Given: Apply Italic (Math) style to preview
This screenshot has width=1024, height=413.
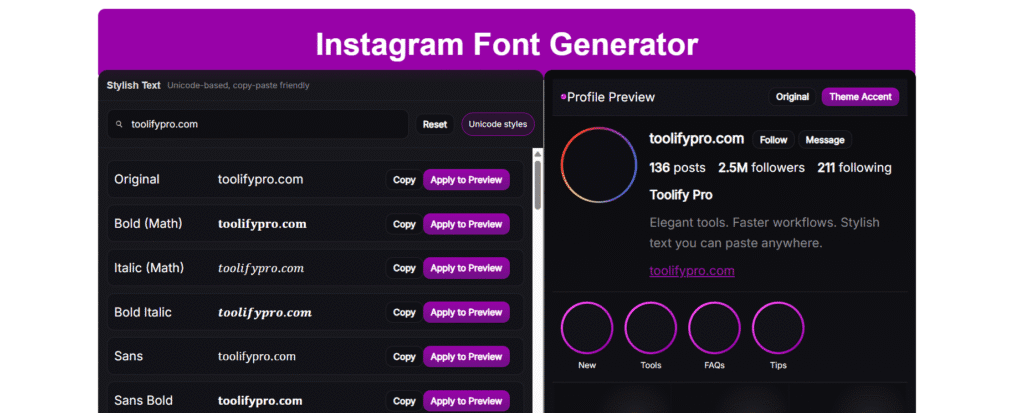Looking at the screenshot, I should pyautogui.click(x=466, y=268).
